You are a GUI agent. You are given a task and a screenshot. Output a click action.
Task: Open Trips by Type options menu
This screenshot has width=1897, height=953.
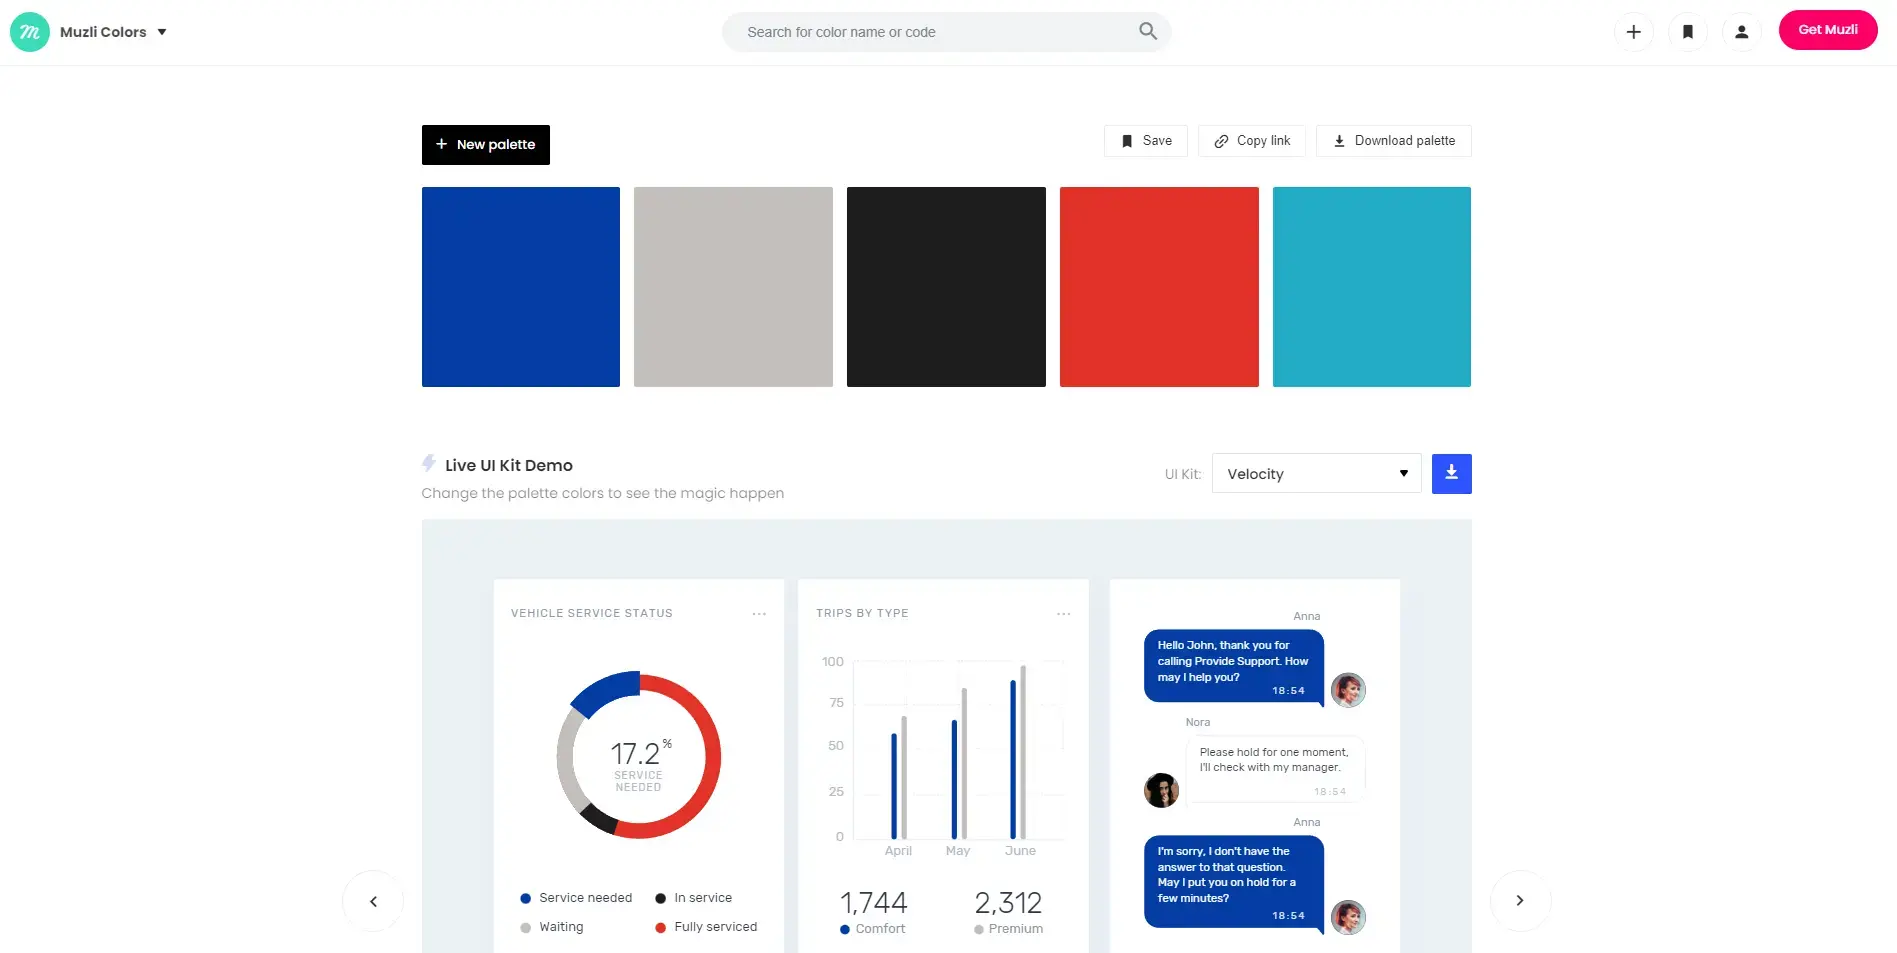point(1063,614)
